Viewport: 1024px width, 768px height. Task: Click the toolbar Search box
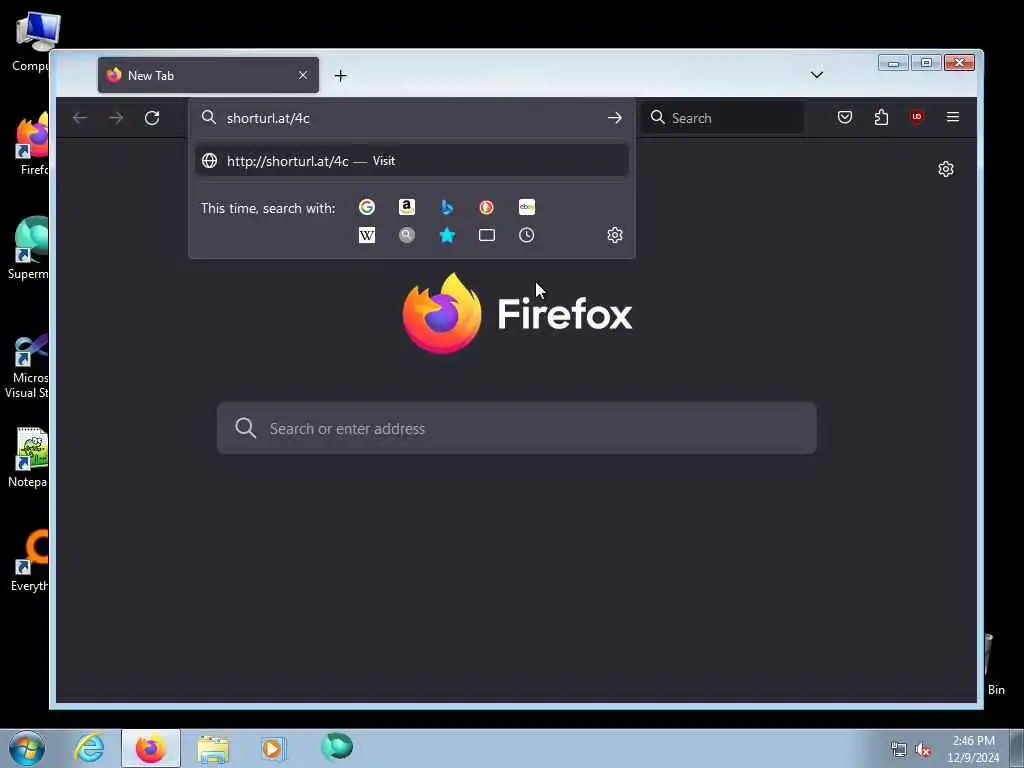(x=722, y=118)
